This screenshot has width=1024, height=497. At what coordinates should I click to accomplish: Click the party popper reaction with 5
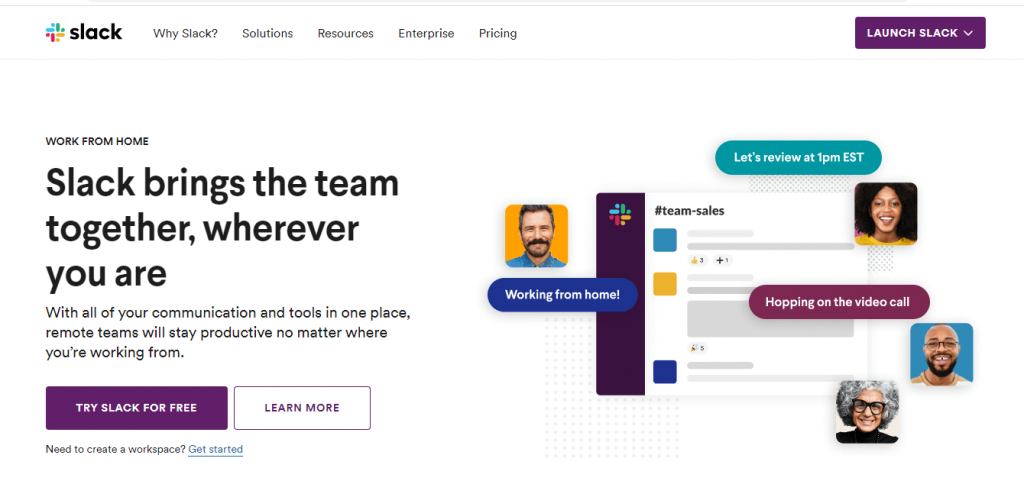coord(697,348)
